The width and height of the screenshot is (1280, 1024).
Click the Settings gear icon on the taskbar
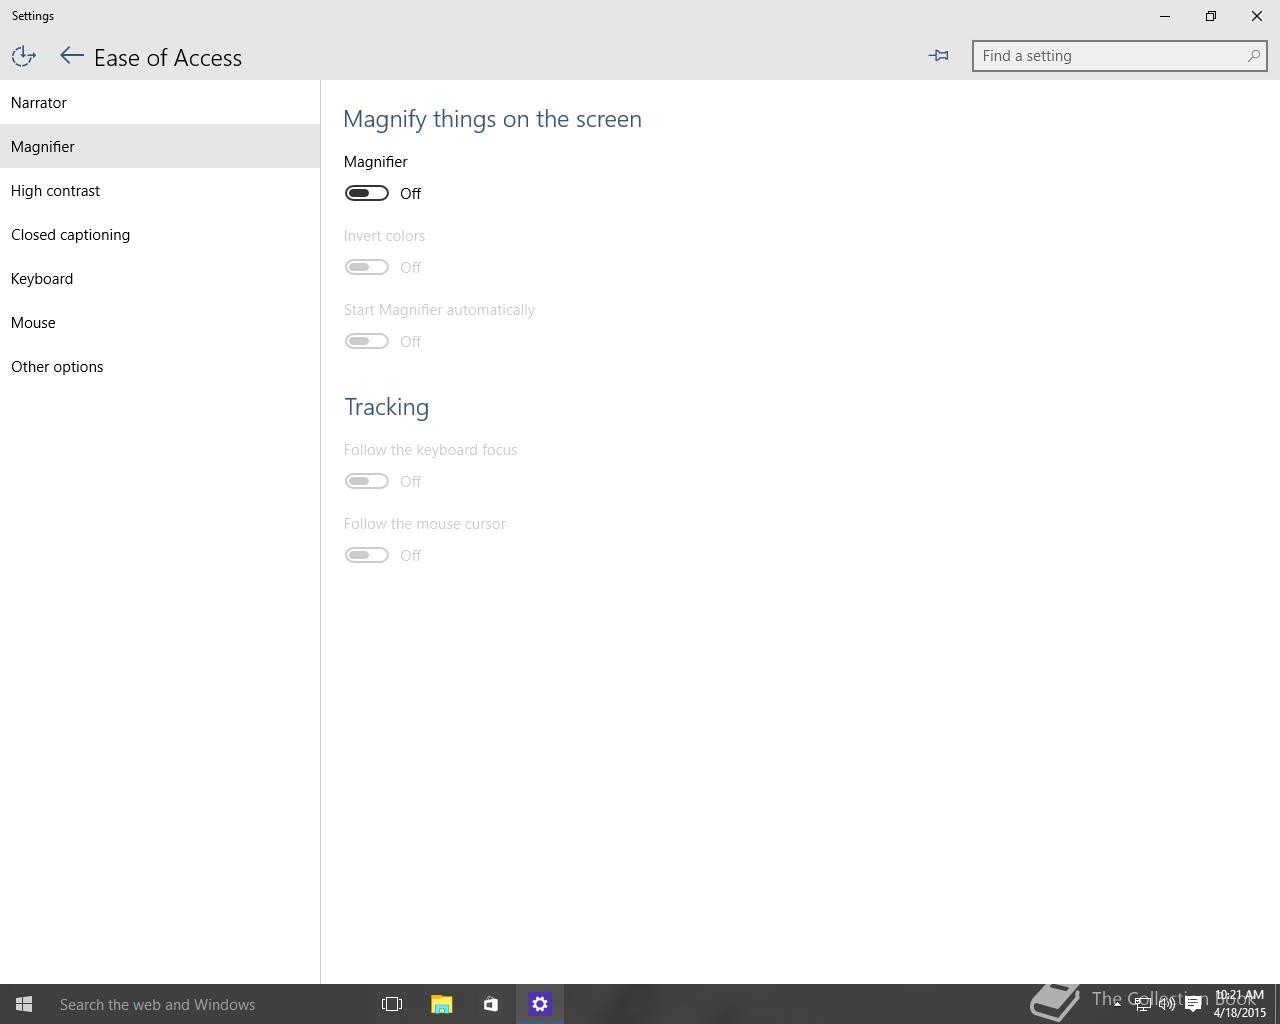click(x=540, y=1004)
